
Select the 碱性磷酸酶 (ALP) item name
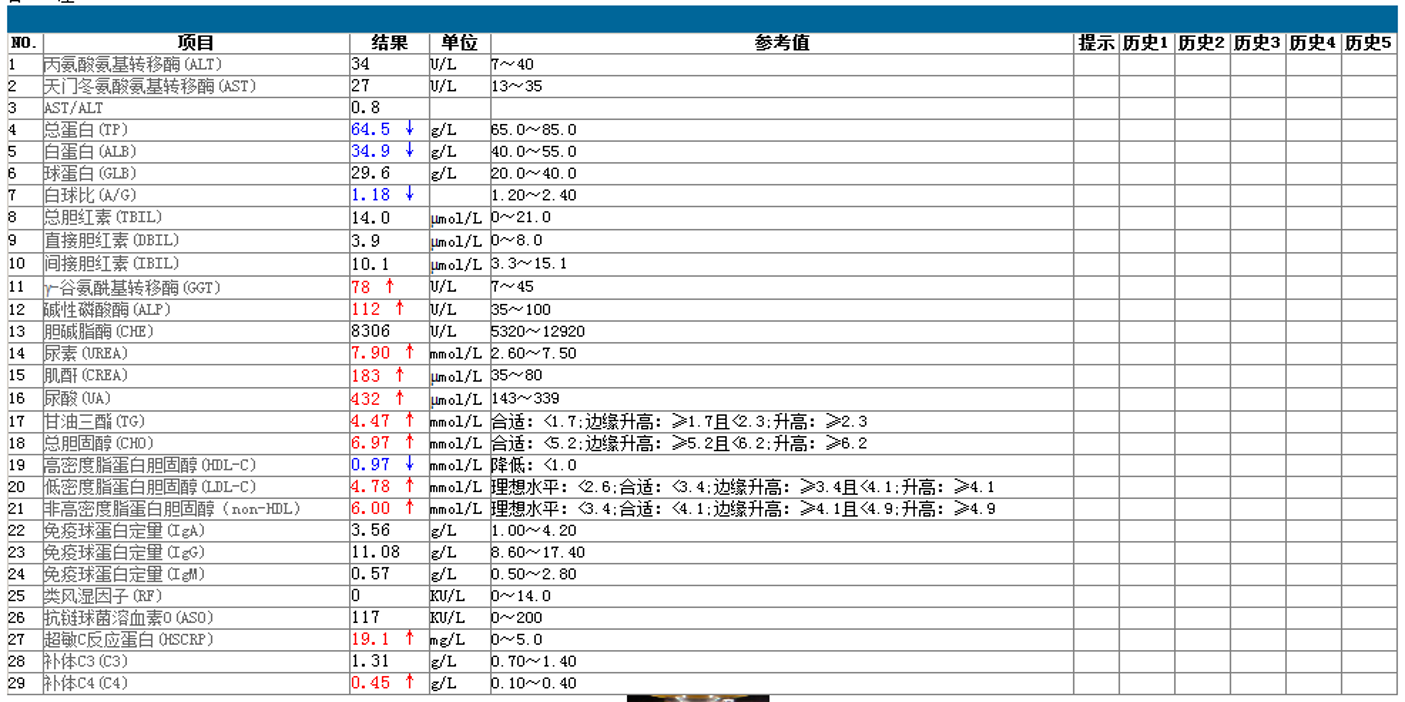[107, 309]
